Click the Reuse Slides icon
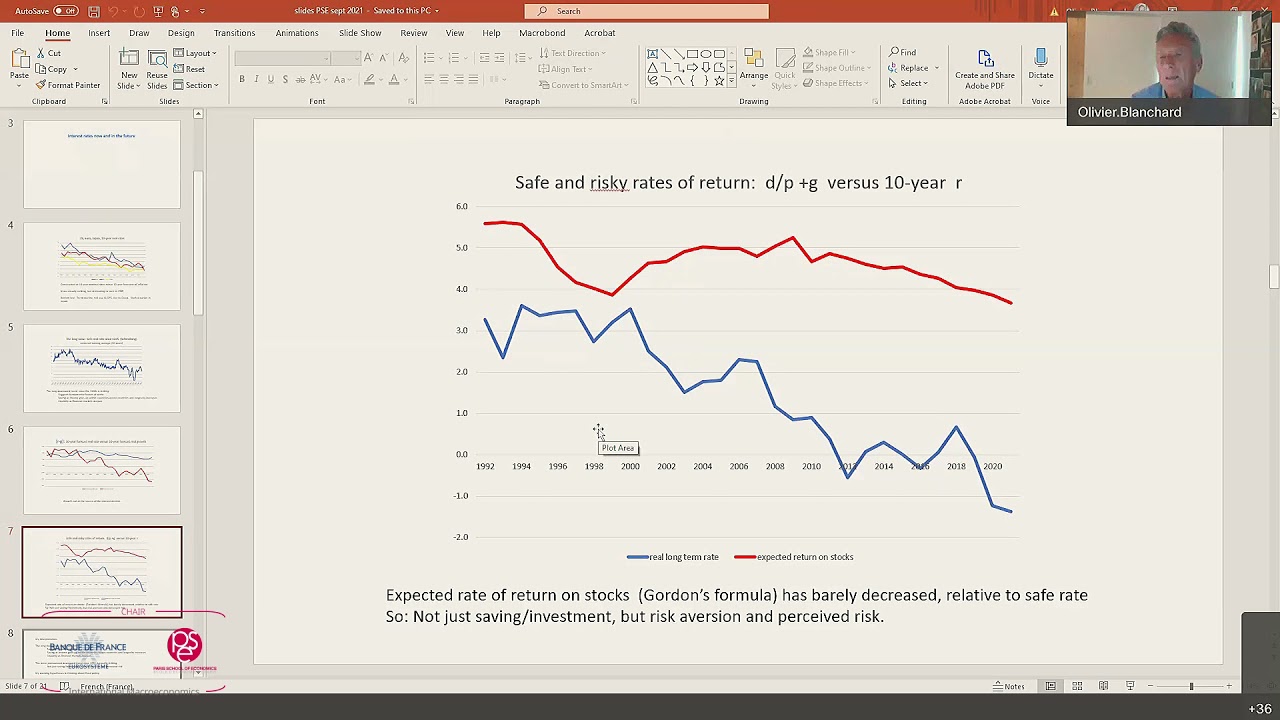Screen dimensions: 1280x720 tap(157, 69)
